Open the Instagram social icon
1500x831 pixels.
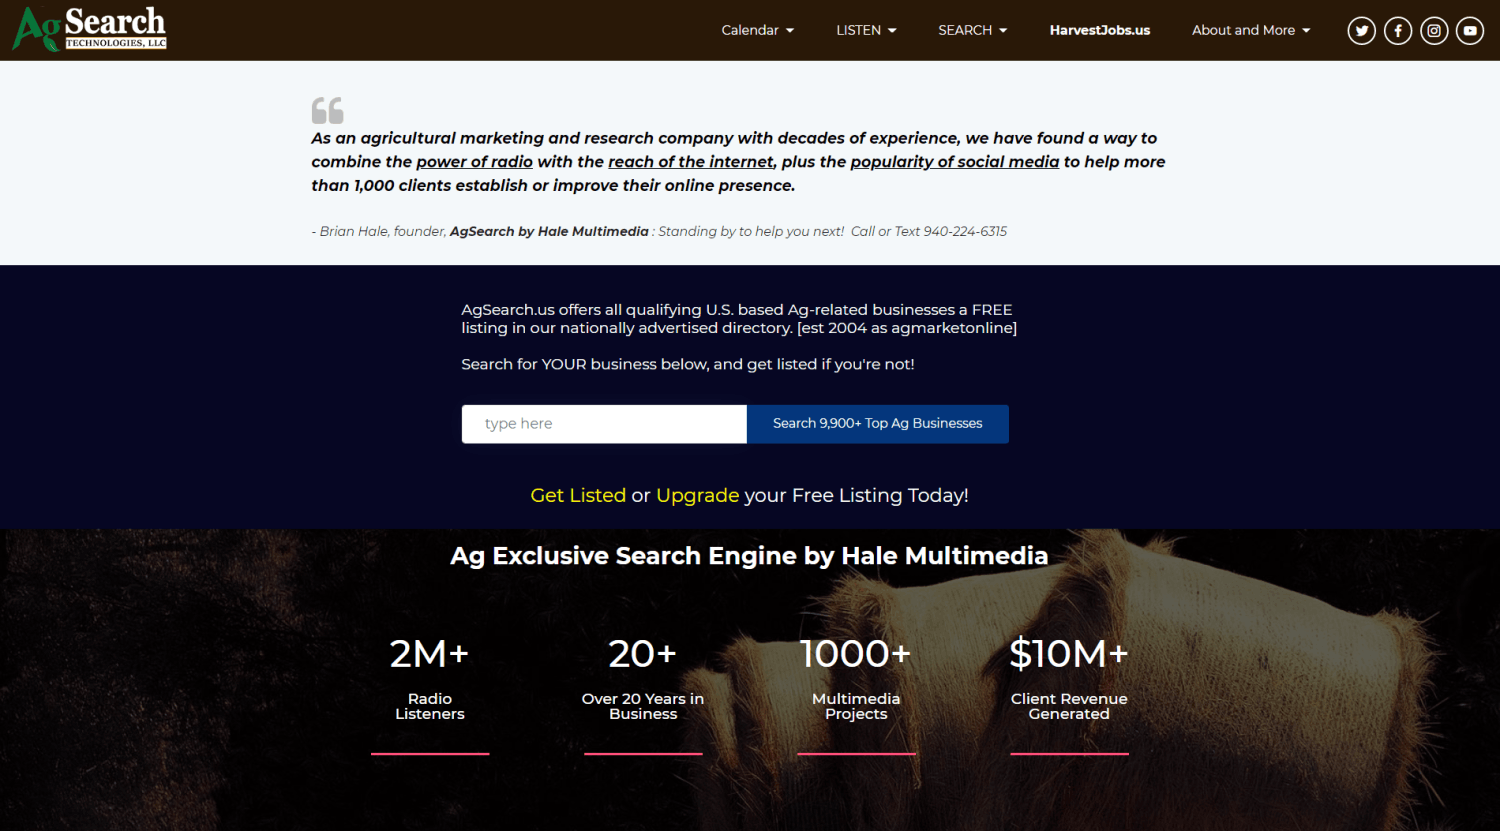pos(1434,31)
